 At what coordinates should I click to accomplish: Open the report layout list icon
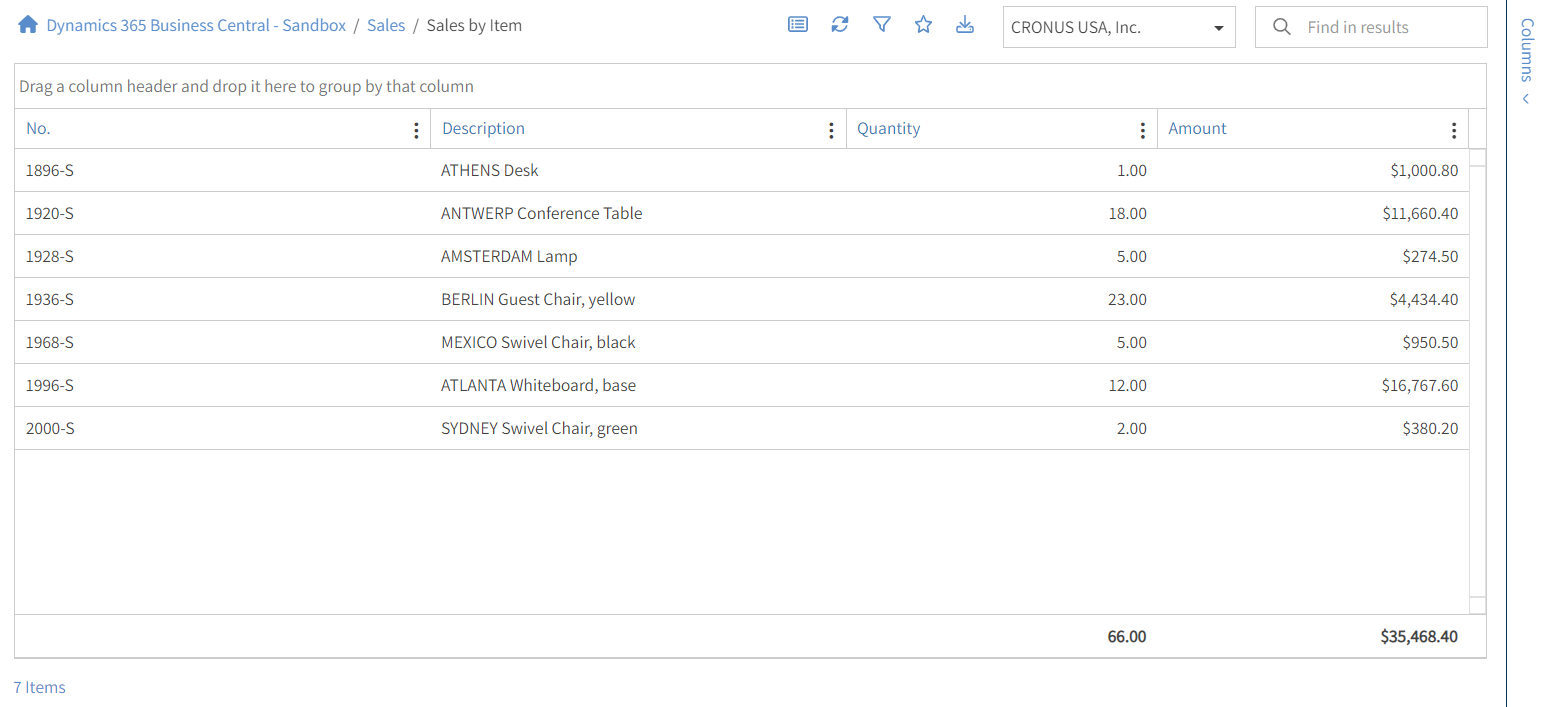[x=797, y=24]
